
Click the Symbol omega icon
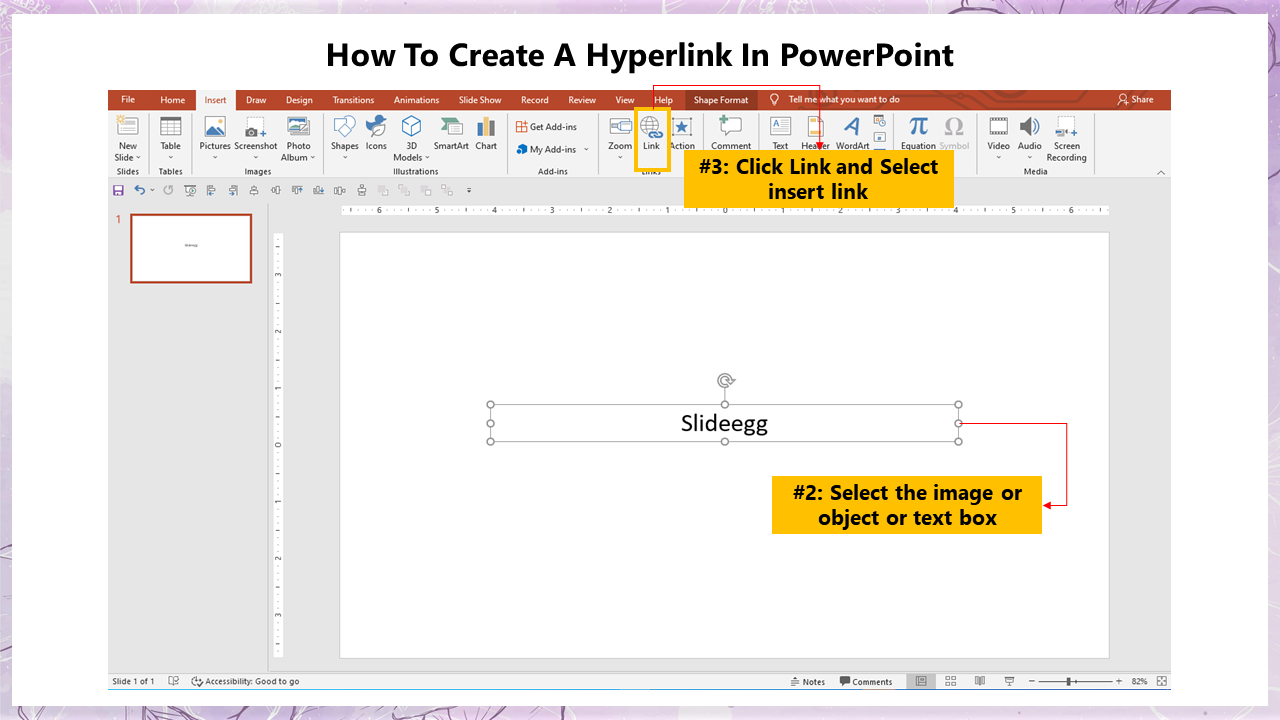(954, 127)
